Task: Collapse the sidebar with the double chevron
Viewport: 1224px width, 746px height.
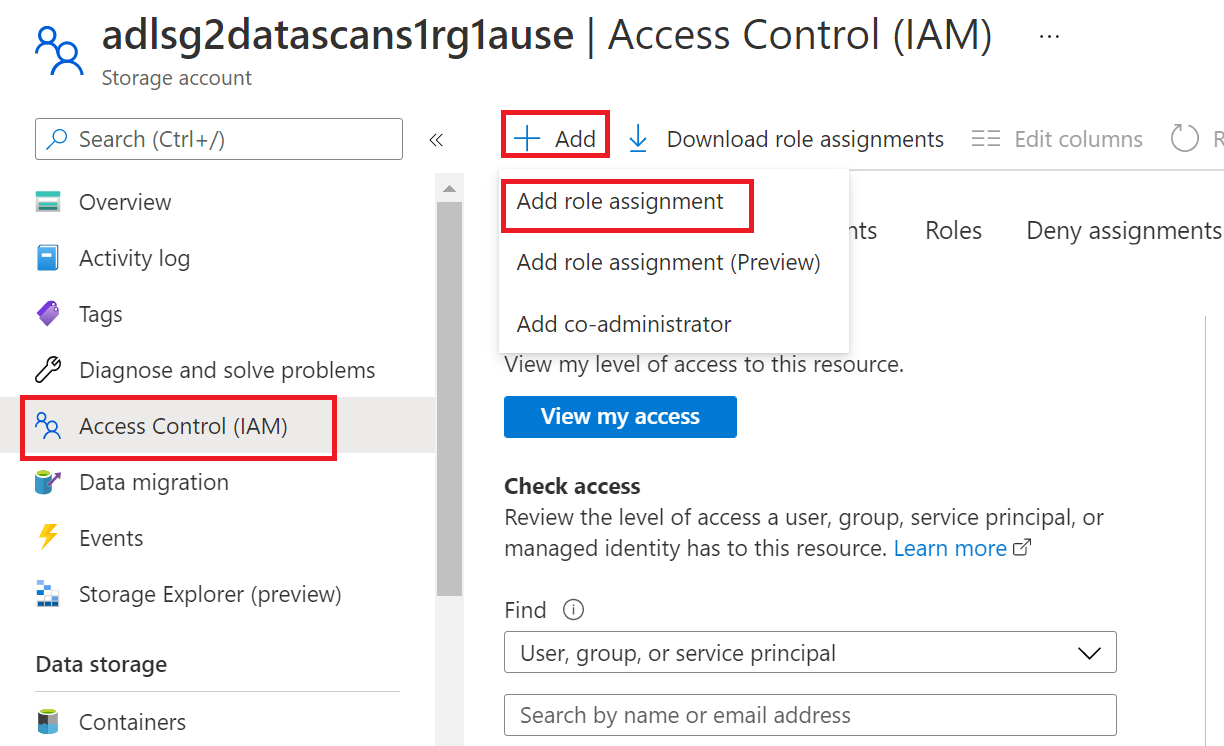Action: (x=435, y=139)
